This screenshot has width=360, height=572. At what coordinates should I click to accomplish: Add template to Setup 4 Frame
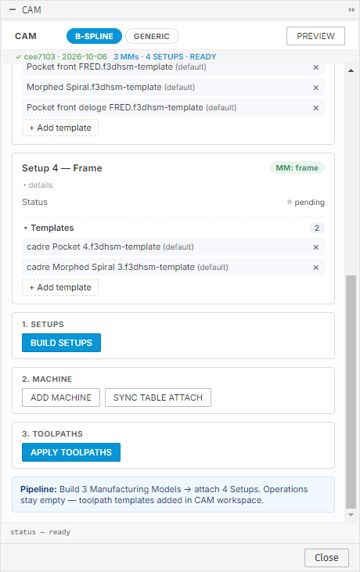click(x=60, y=287)
